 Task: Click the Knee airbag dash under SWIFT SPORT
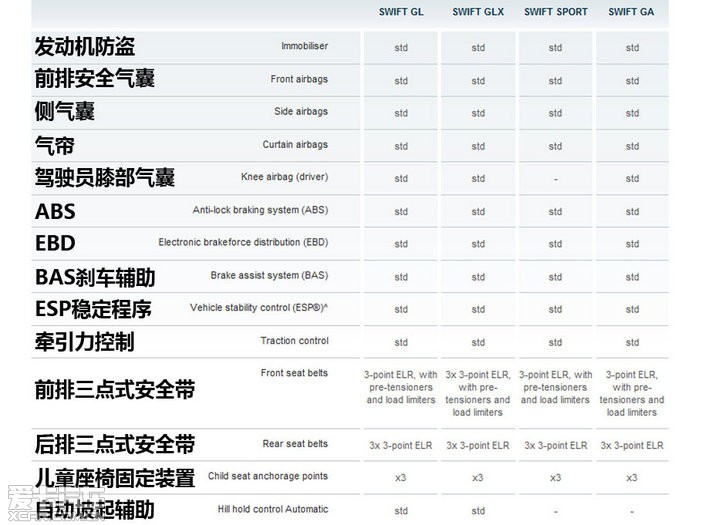(x=555, y=178)
